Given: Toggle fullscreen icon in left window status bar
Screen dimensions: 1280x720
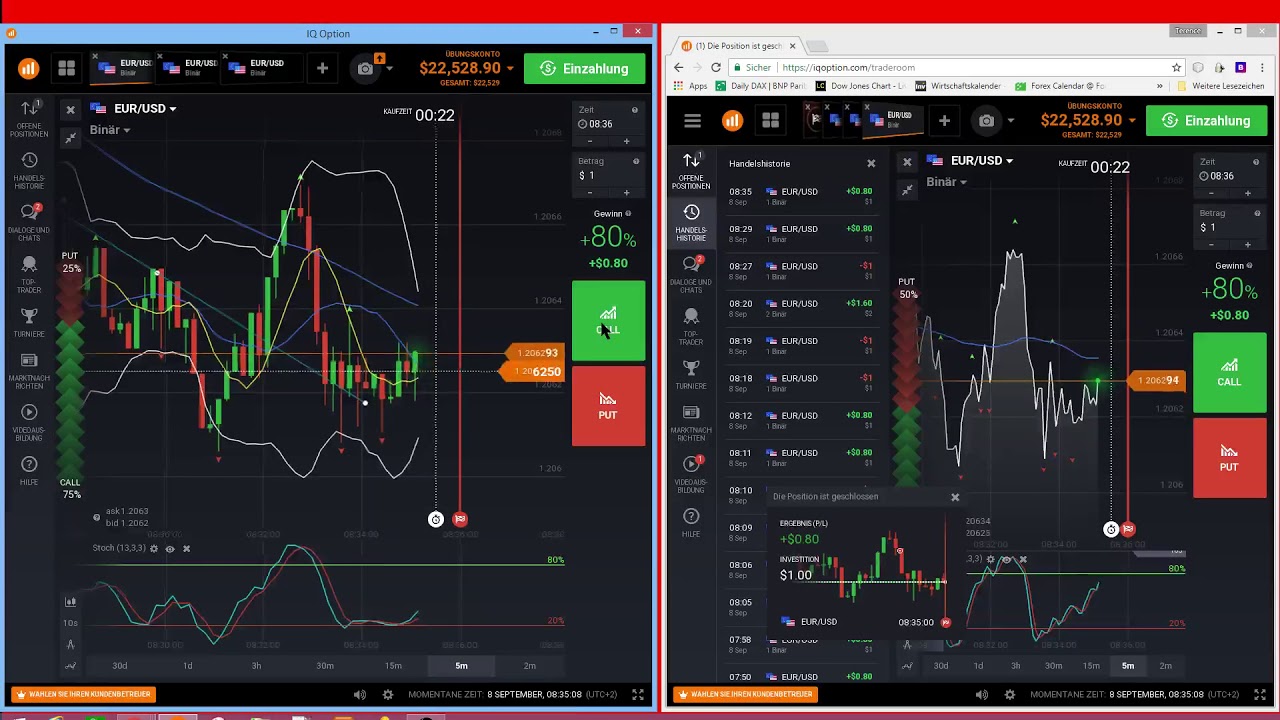Looking at the screenshot, I should (638, 694).
